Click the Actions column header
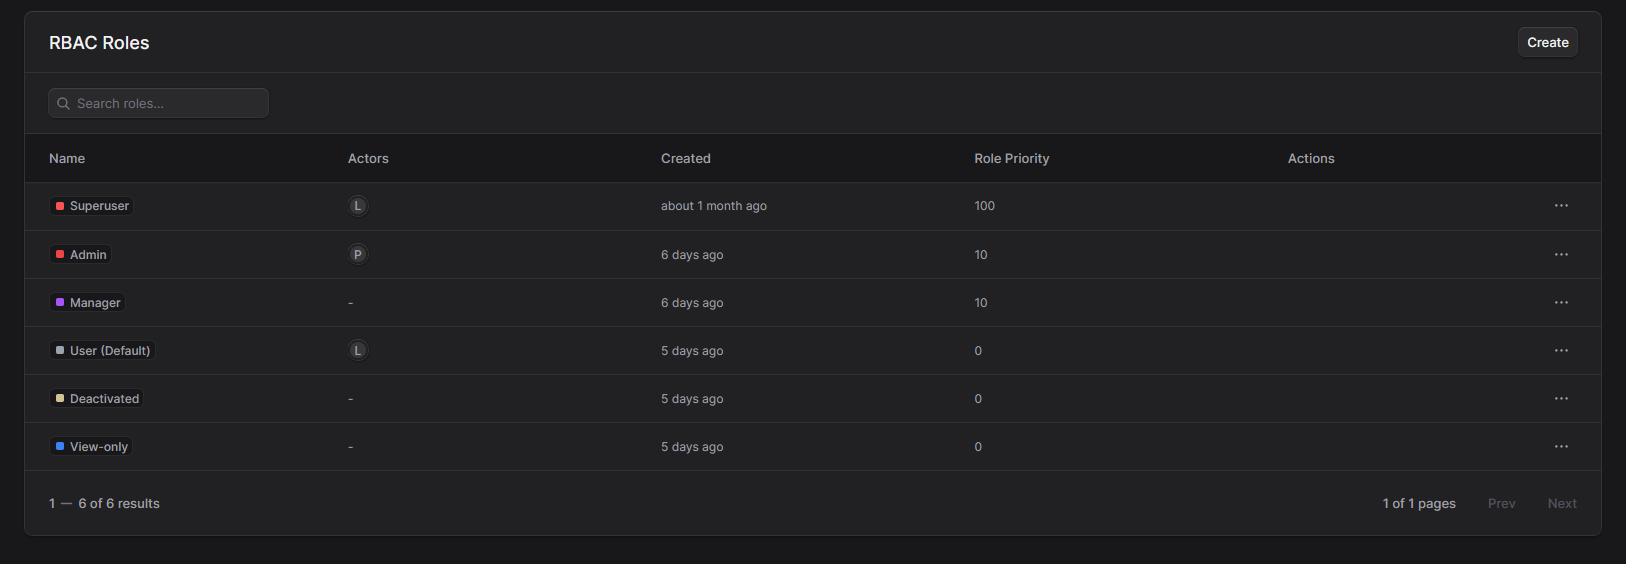1626x564 pixels. point(1311,159)
